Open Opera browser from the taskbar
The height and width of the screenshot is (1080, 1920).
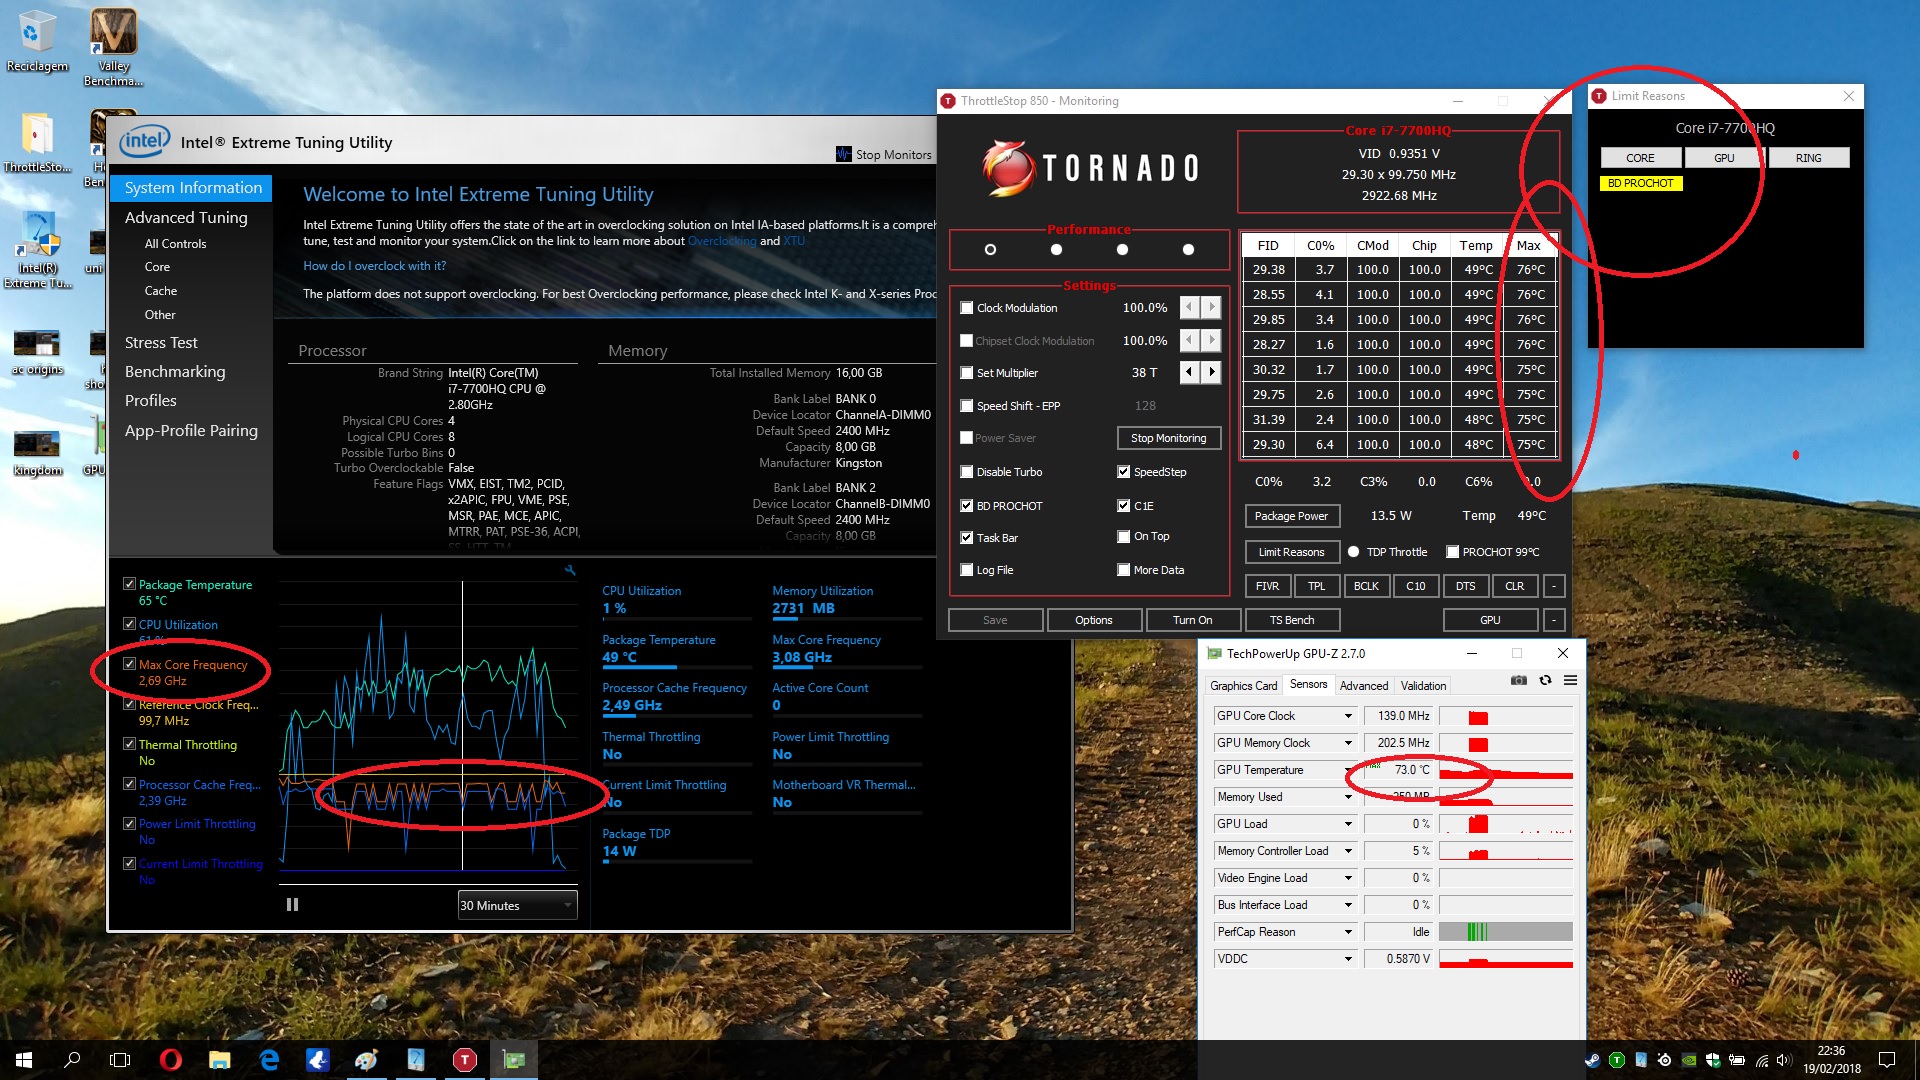tap(170, 1059)
